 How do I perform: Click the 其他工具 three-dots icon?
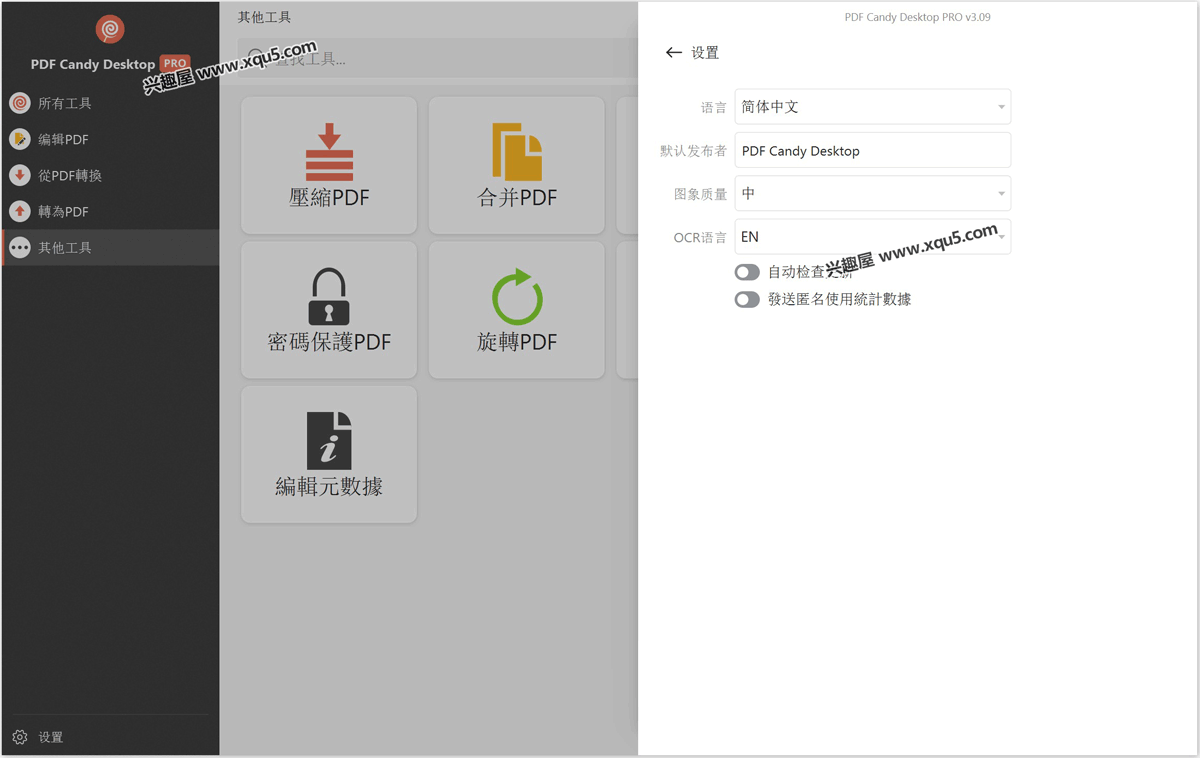coord(20,247)
